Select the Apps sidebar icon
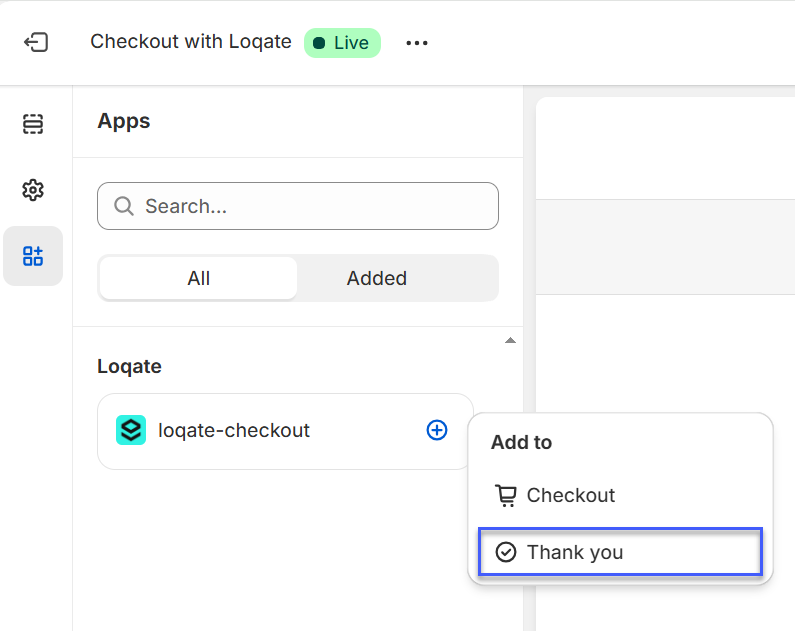The image size is (795, 631). 33,256
